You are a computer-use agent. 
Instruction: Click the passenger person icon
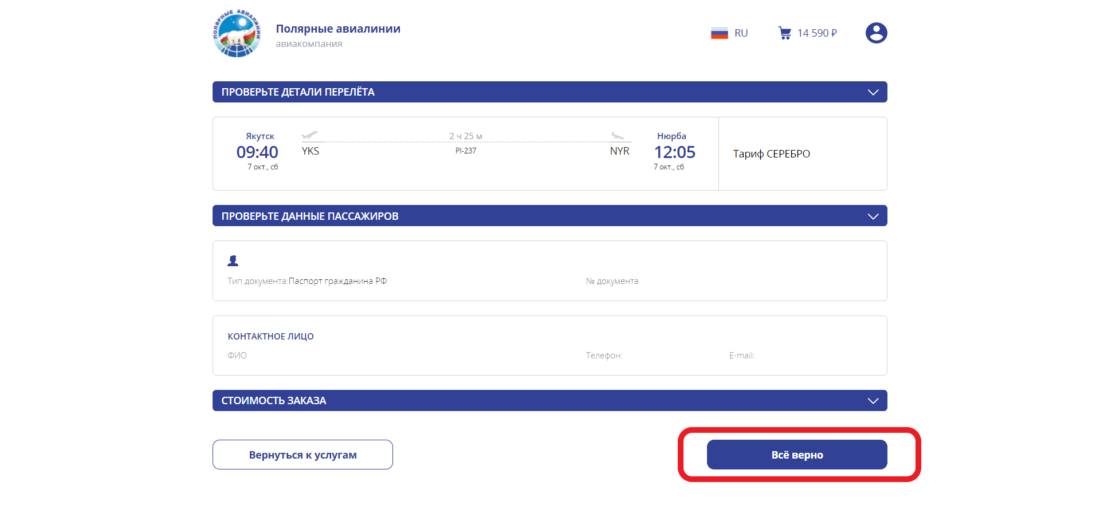[233, 260]
